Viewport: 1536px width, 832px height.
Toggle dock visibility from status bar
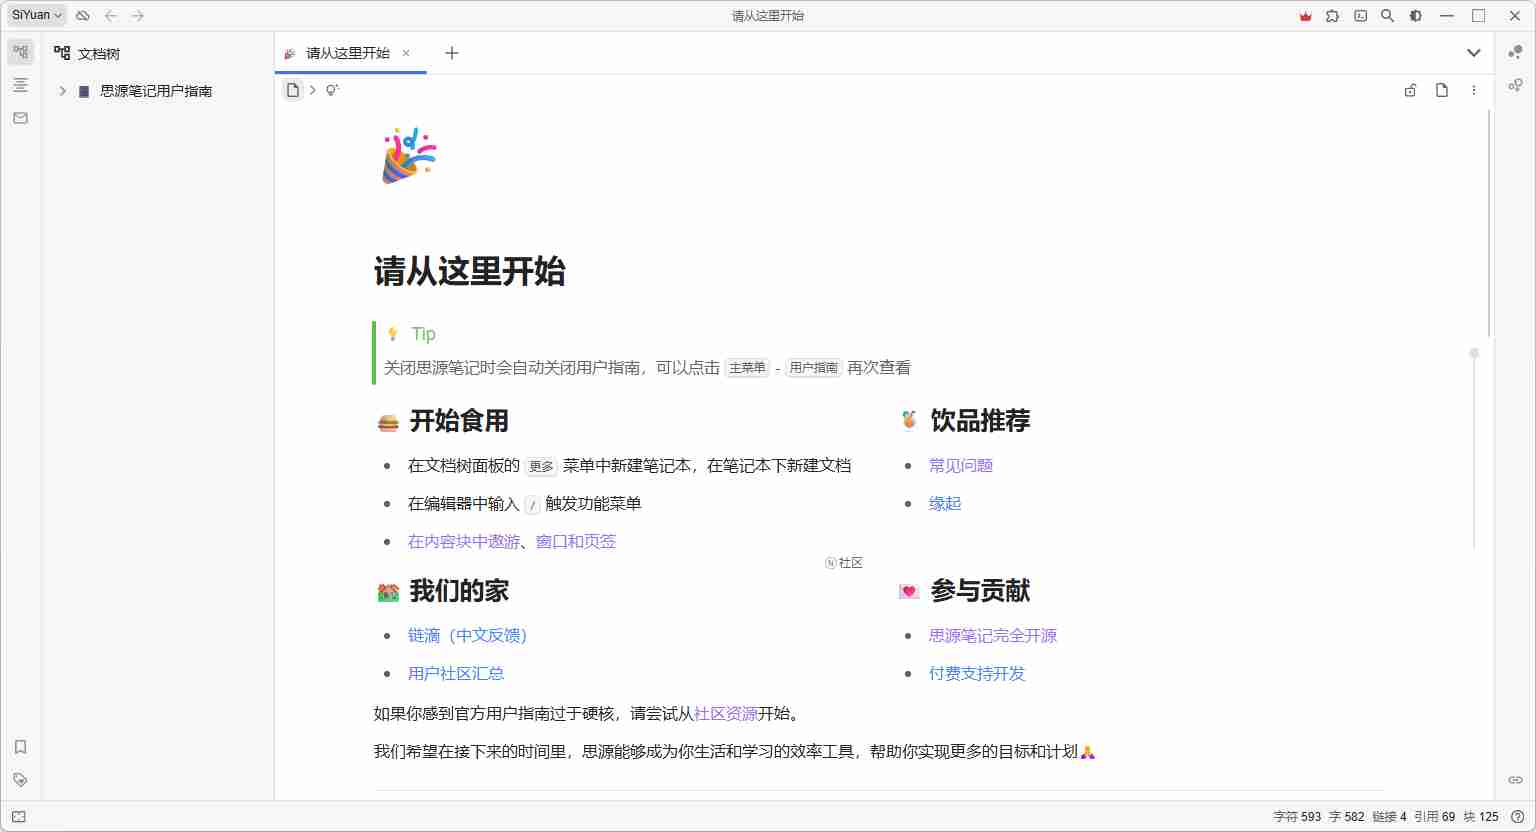pyautogui.click(x=19, y=817)
